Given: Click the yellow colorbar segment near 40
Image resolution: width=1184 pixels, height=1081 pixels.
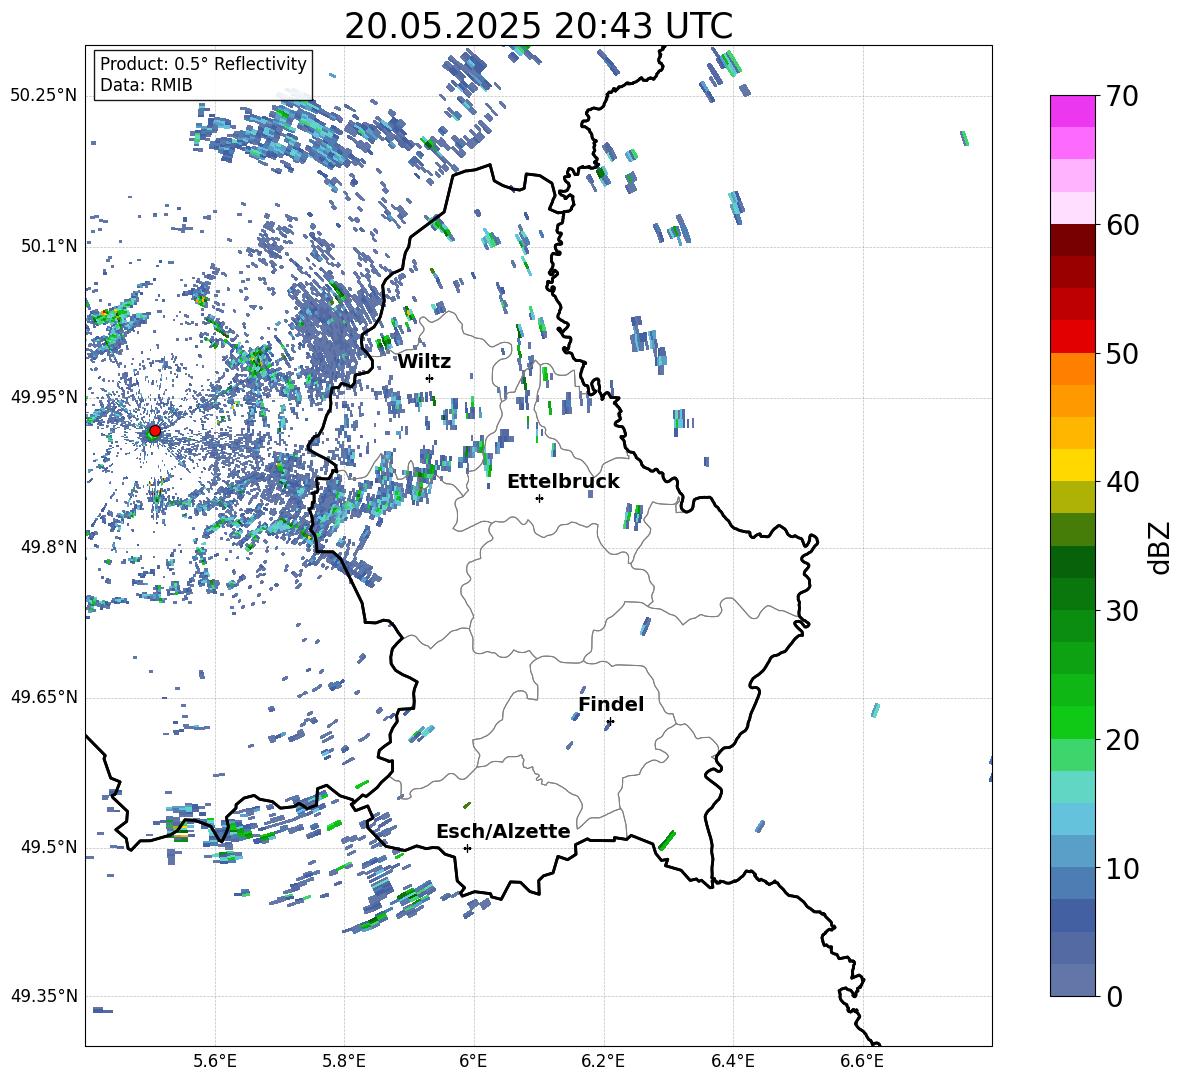Looking at the screenshot, I should (1072, 465).
